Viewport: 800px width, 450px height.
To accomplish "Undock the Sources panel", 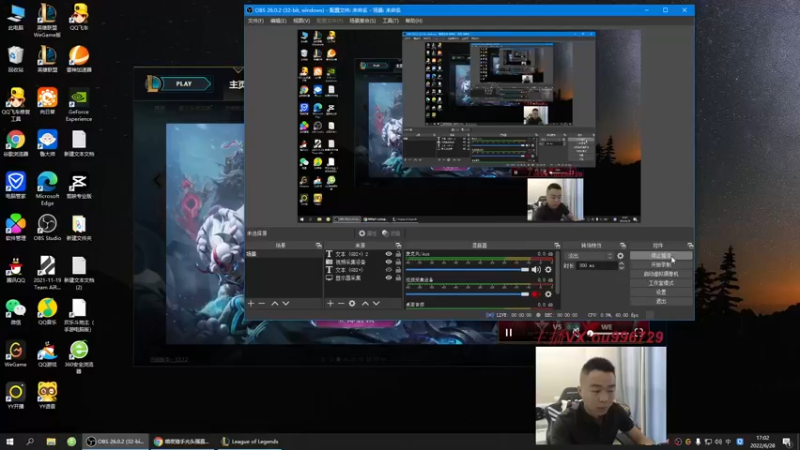I will coord(398,245).
